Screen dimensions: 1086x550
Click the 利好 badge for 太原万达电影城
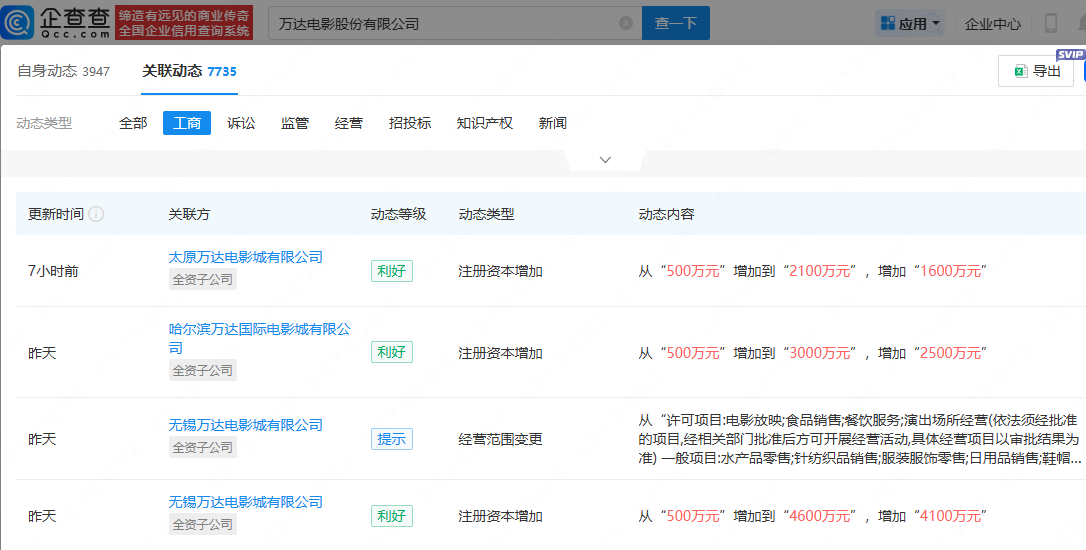pos(391,271)
